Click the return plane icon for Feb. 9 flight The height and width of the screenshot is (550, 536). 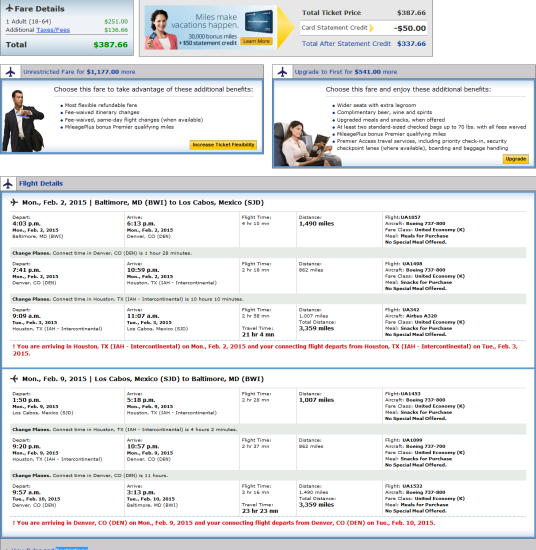[x=14, y=379]
